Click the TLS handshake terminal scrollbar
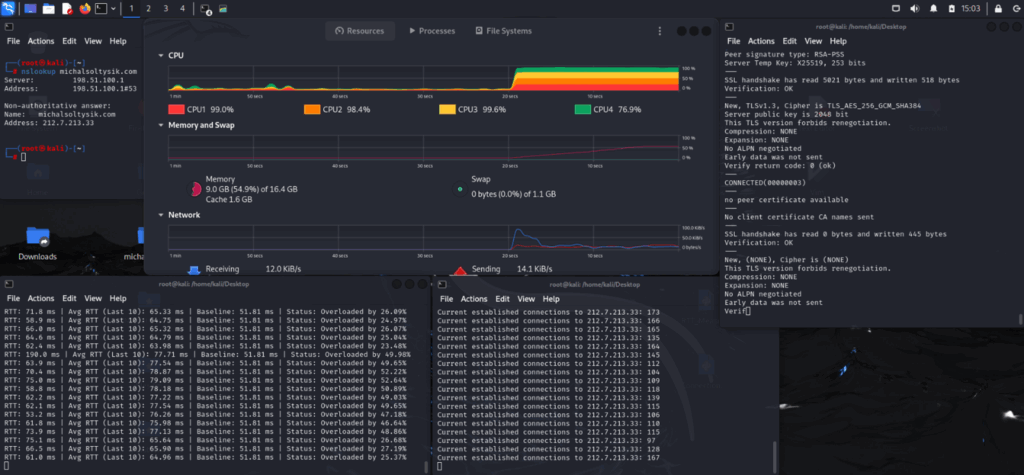Image resolution: width=1024 pixels, height=475 pixels. 1020,319
